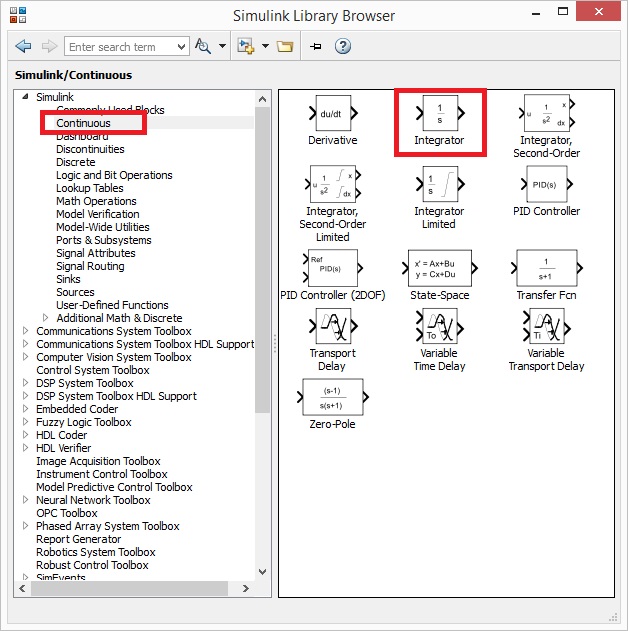Expand the HDL Verifier node
This screenshot has width=628, height=631.
[25, 448]
